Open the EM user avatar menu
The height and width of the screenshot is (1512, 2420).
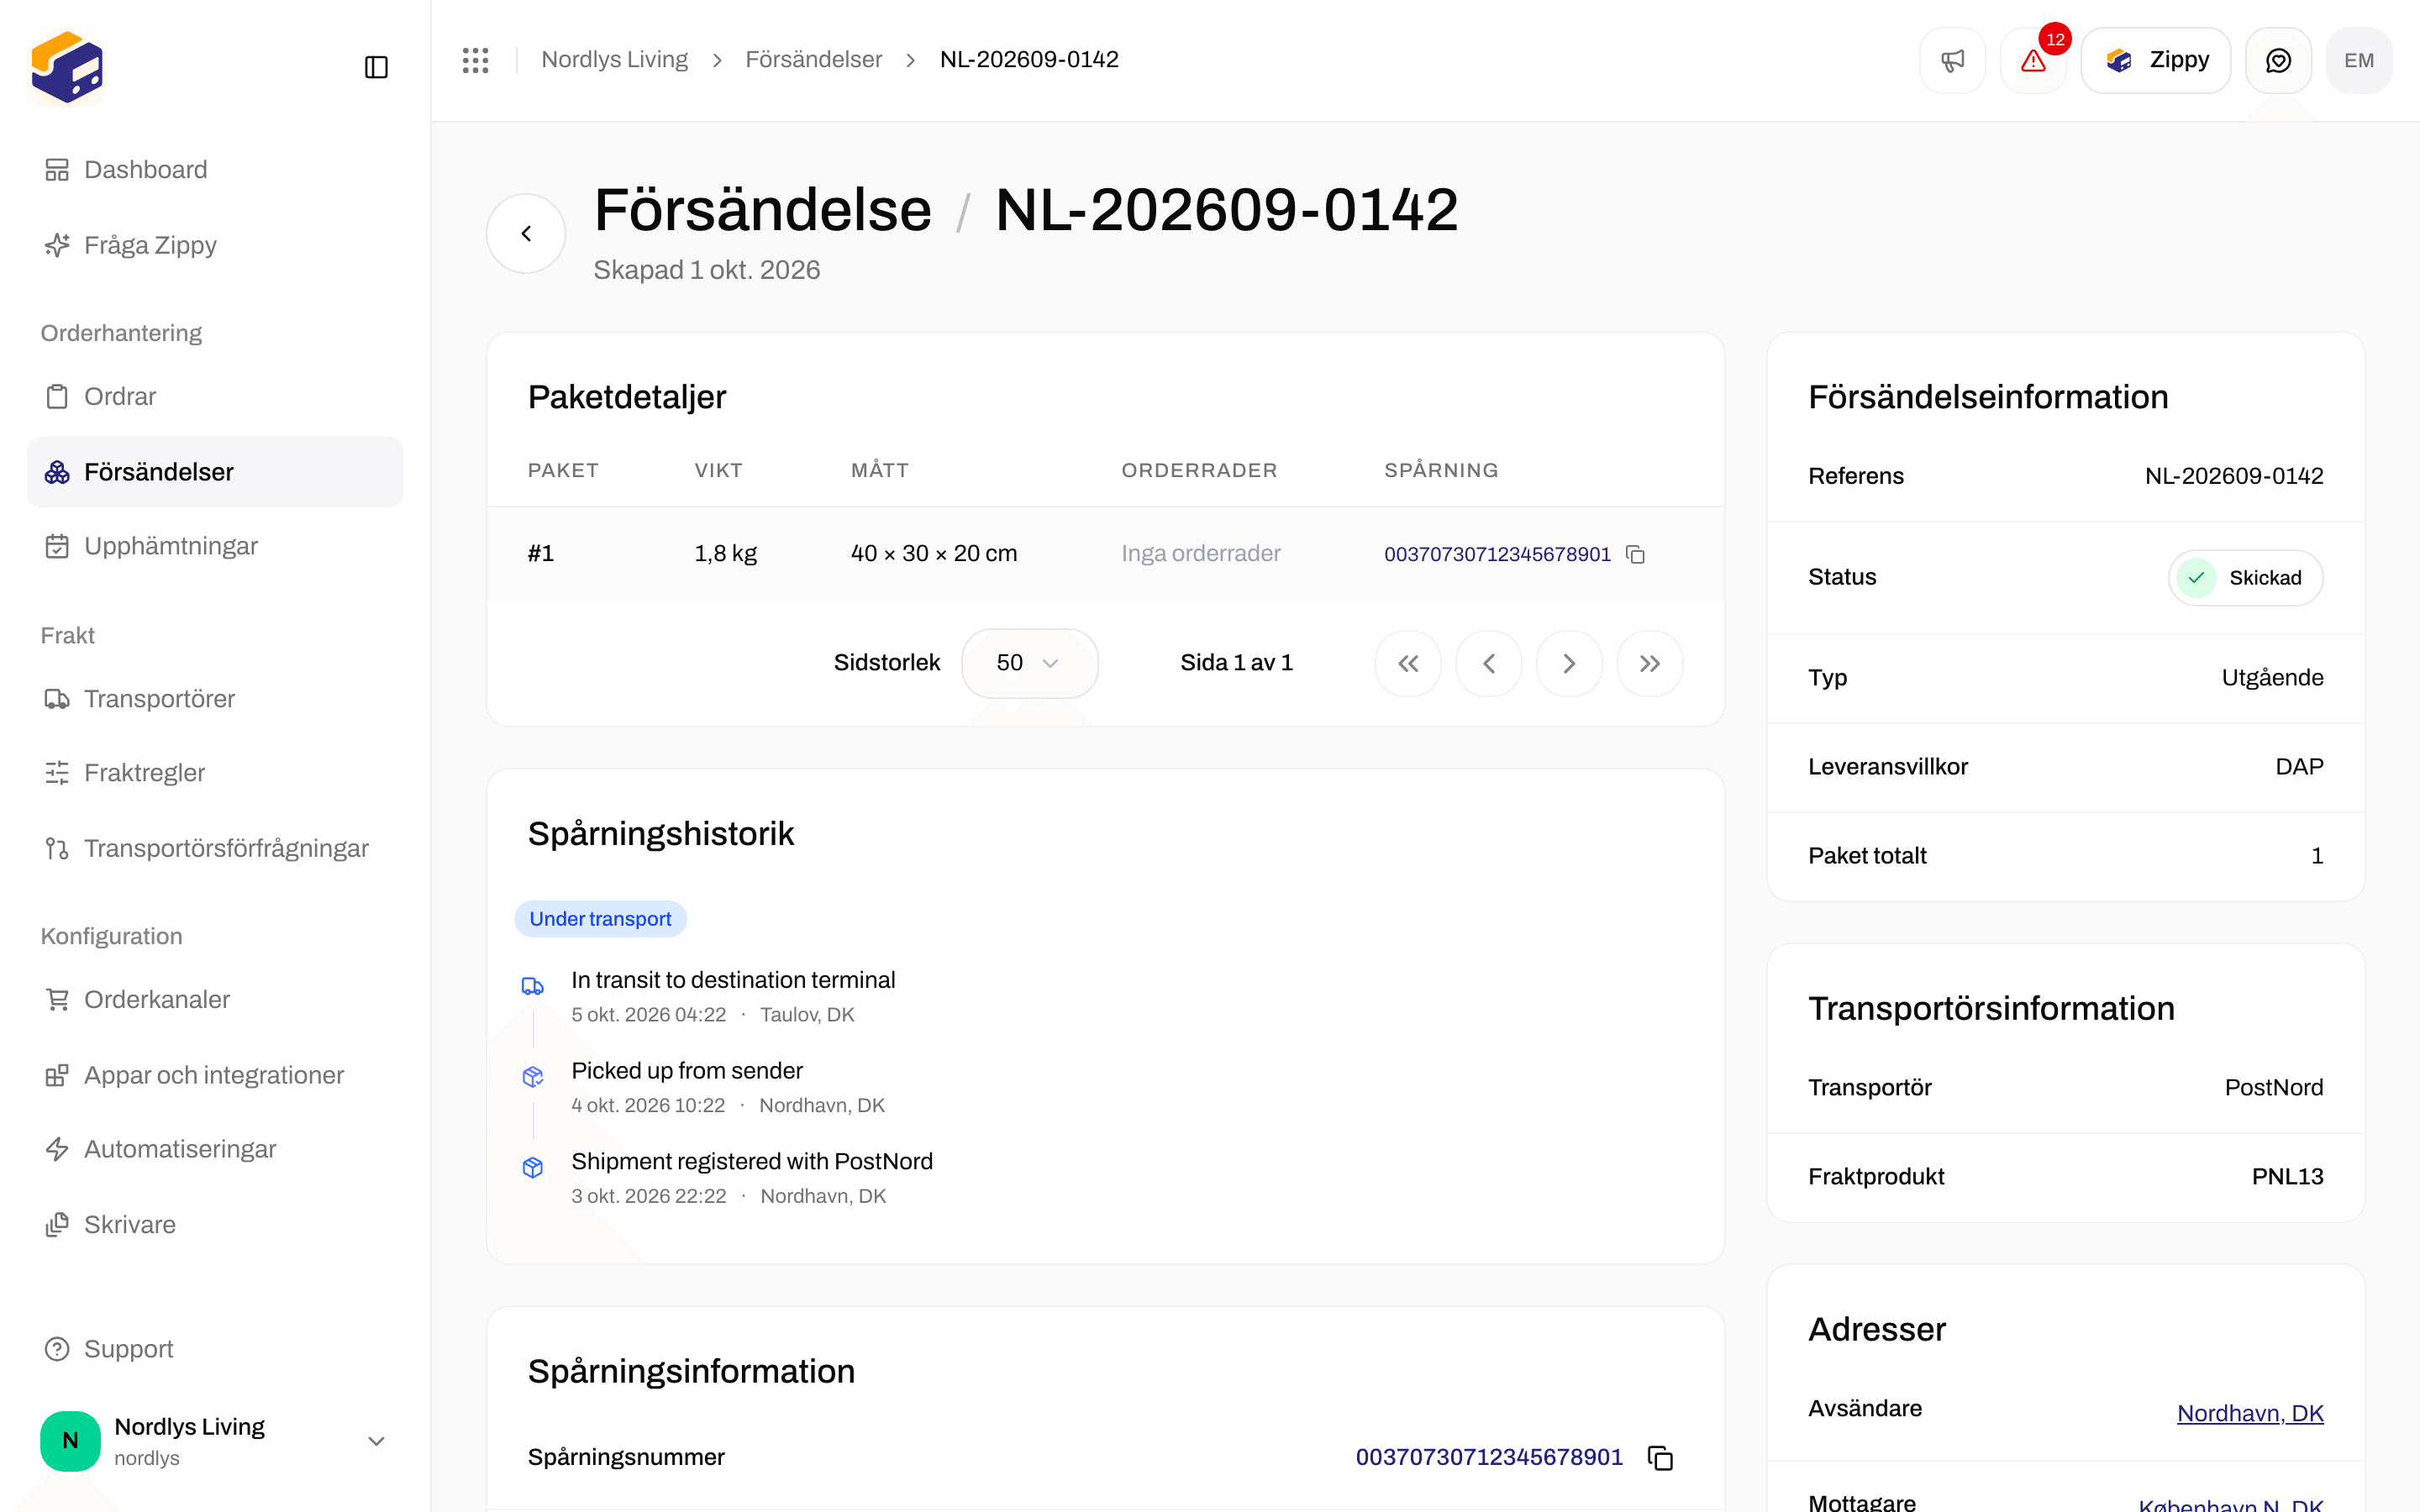pyautogui.click(x=2359, y=60)
